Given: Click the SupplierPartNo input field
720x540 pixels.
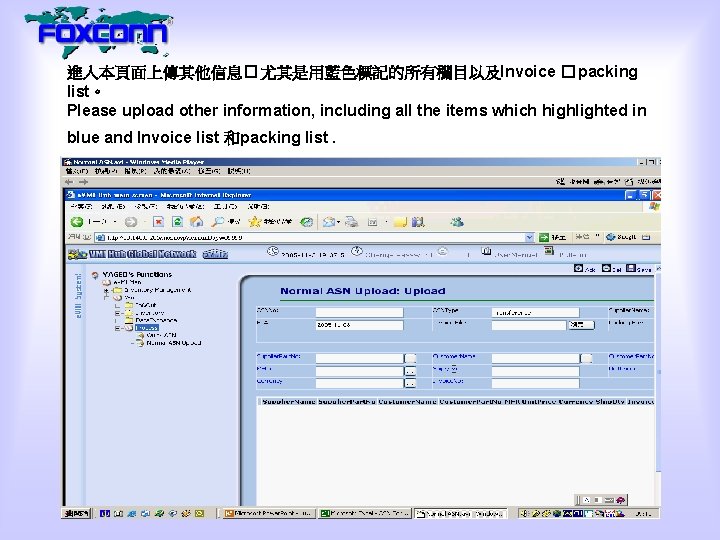Looking at the screenshot, I should click(x=360, y=358).
